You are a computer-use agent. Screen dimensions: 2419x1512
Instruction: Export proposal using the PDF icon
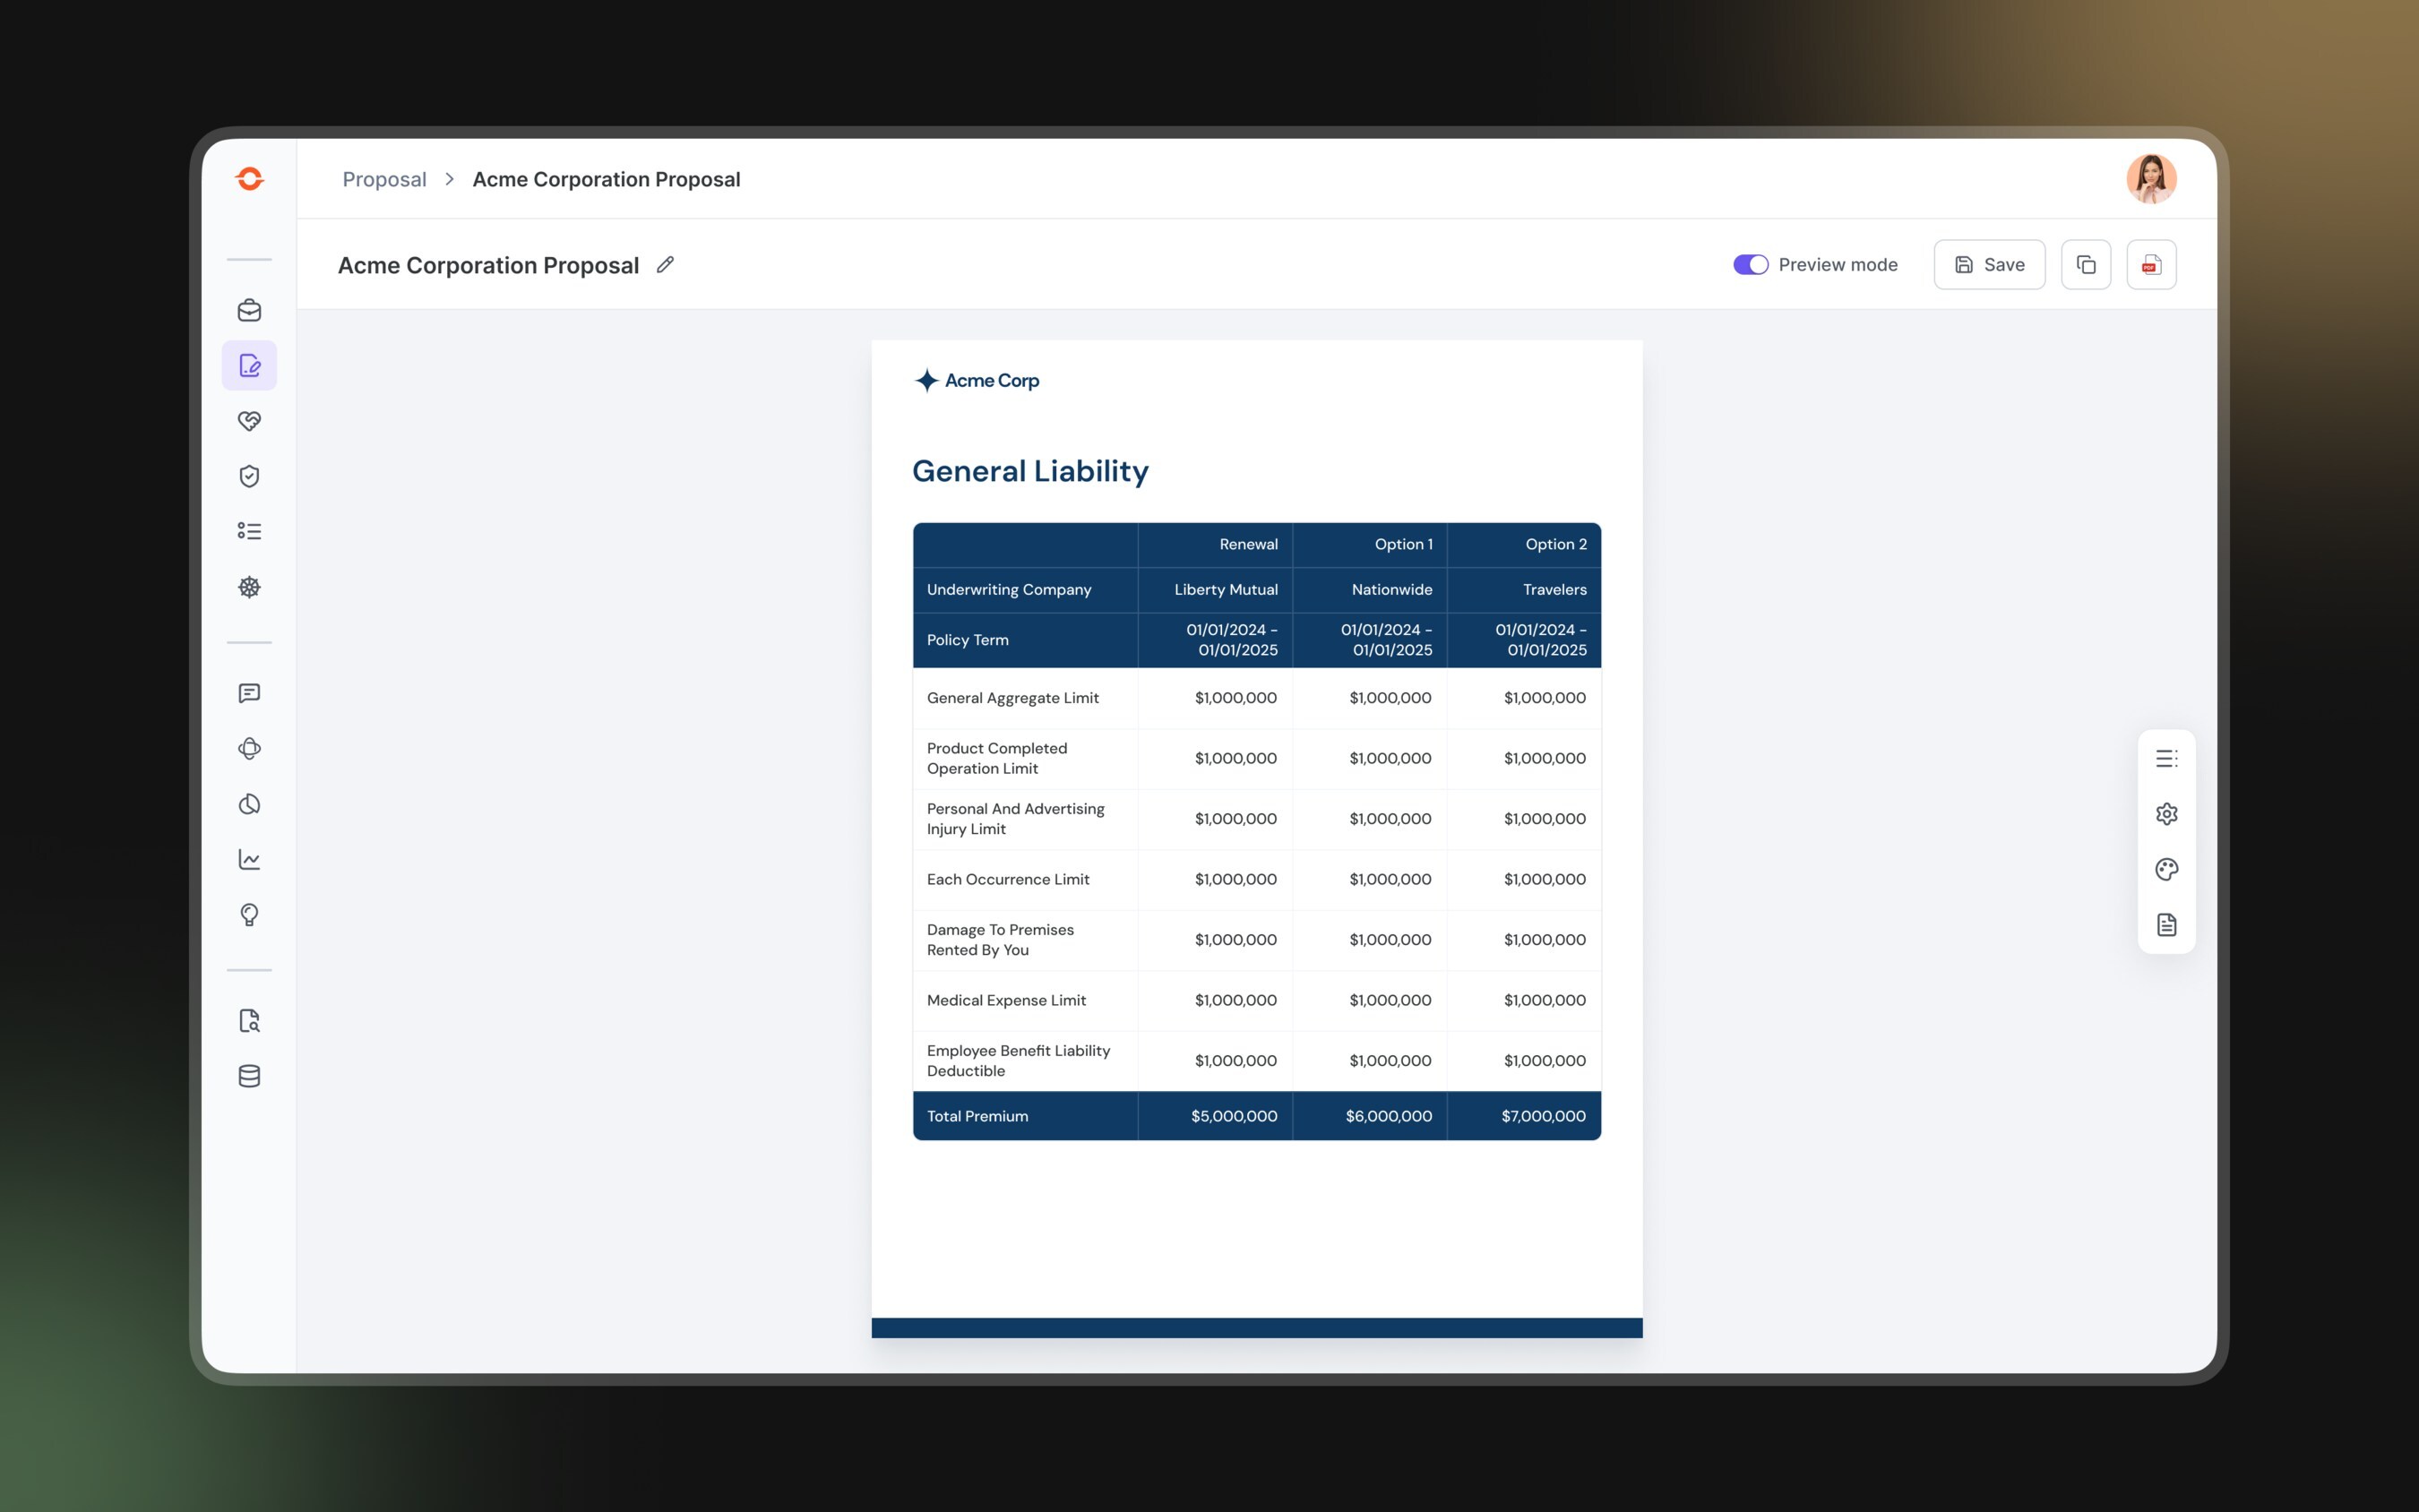2150,265
